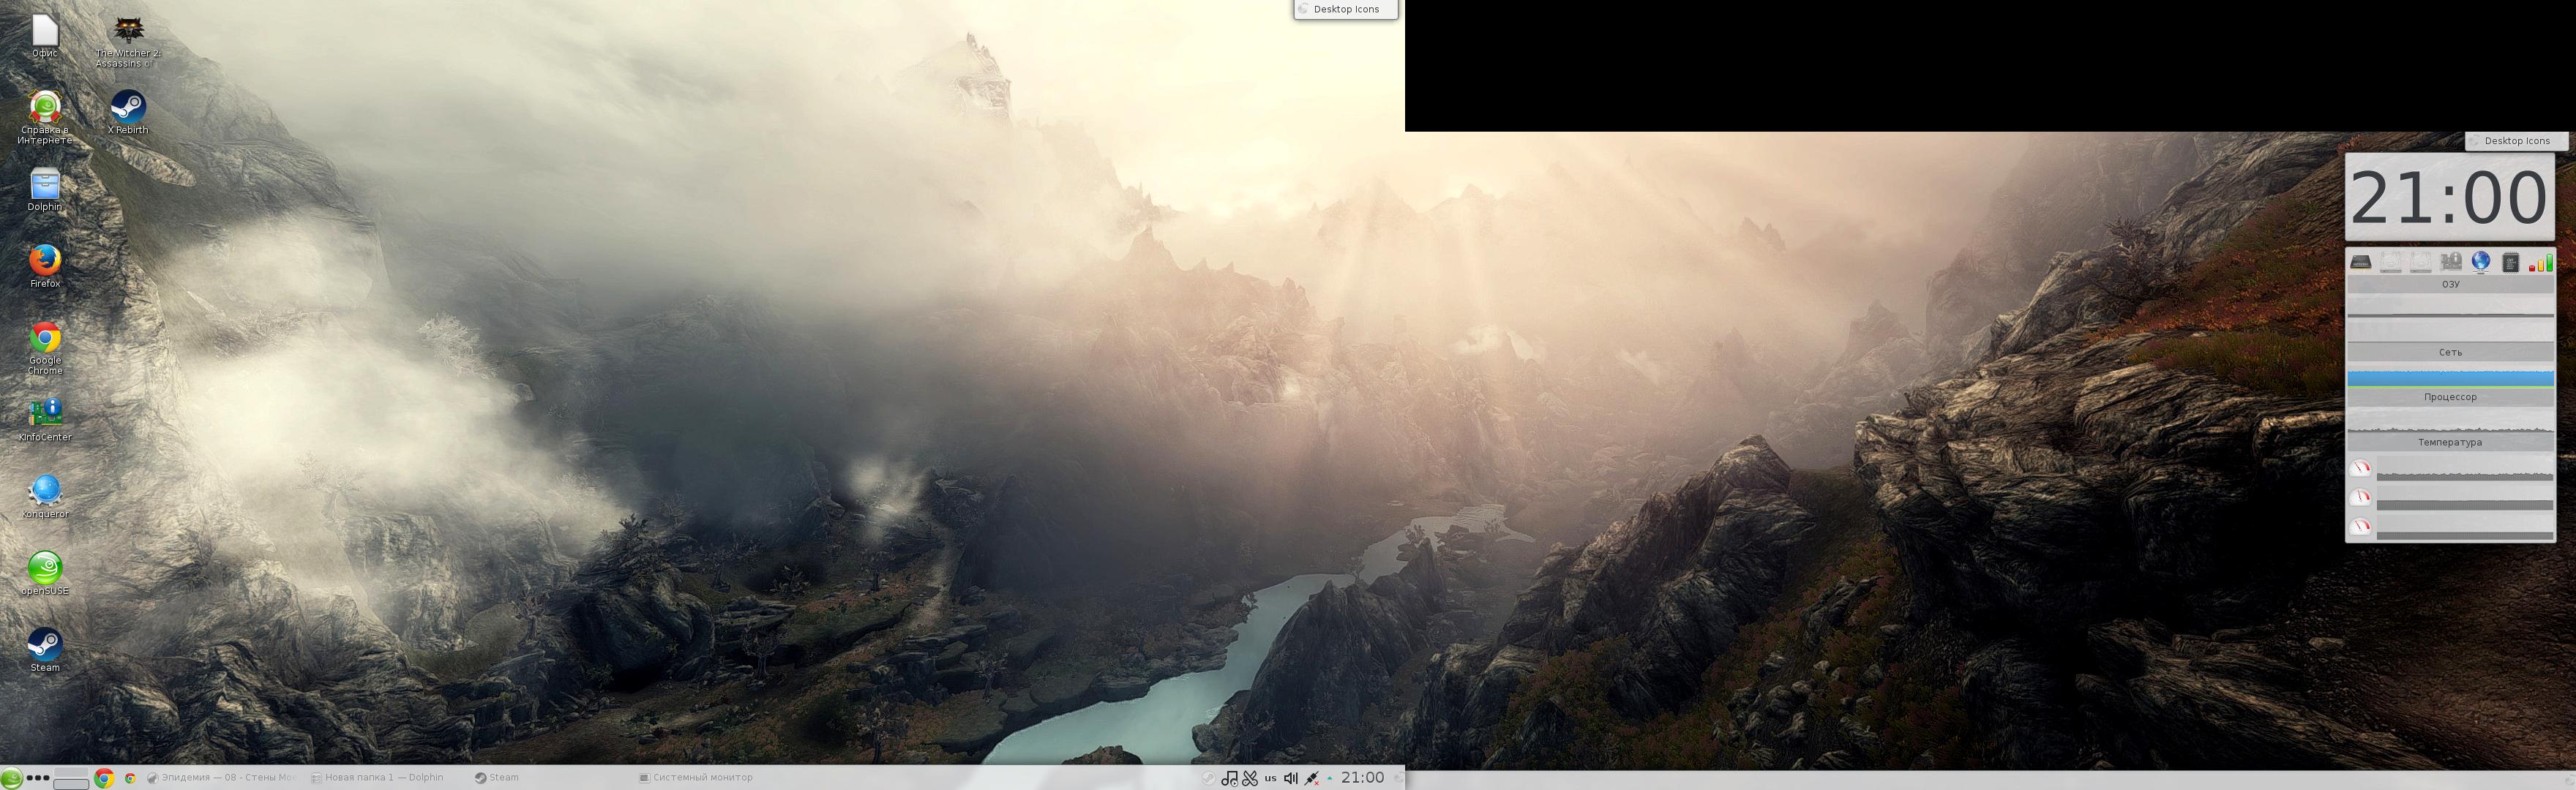Open the openSUSE application launcher menu

(x=11, y=778)
